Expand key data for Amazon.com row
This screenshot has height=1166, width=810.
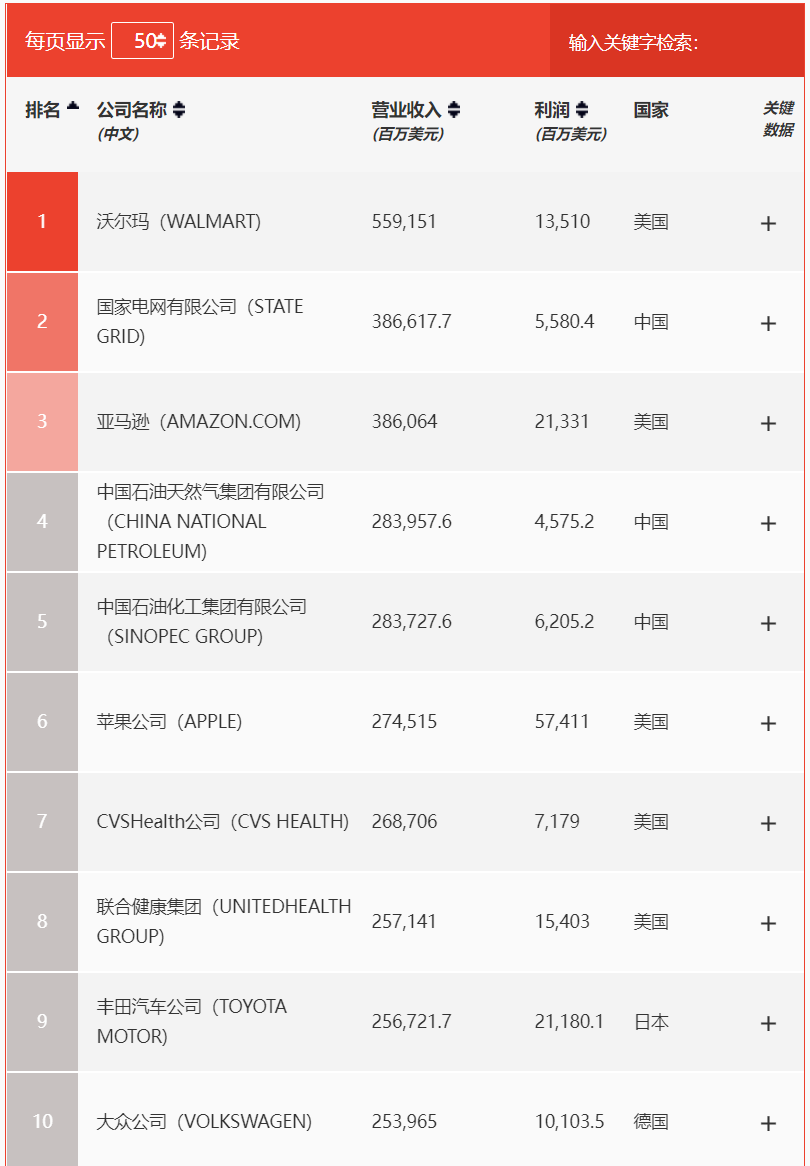coord(768,423)
